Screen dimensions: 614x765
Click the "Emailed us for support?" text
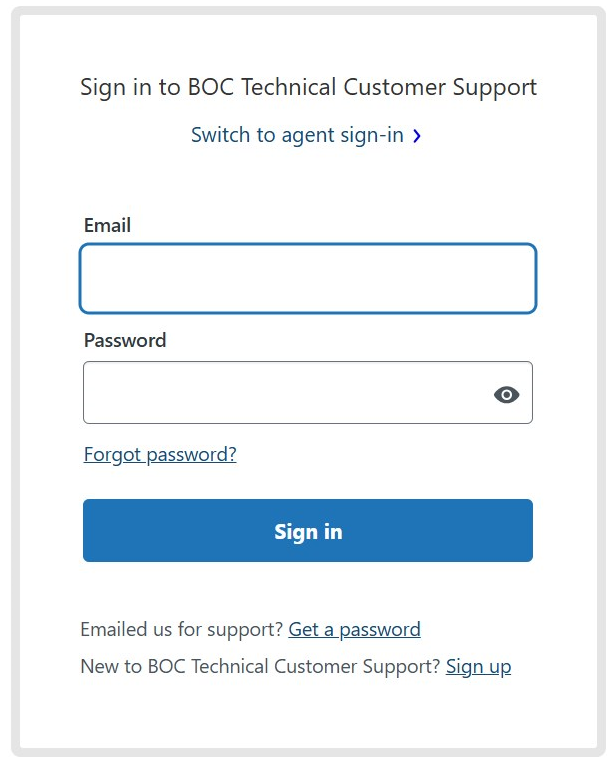tap(182, 629)
